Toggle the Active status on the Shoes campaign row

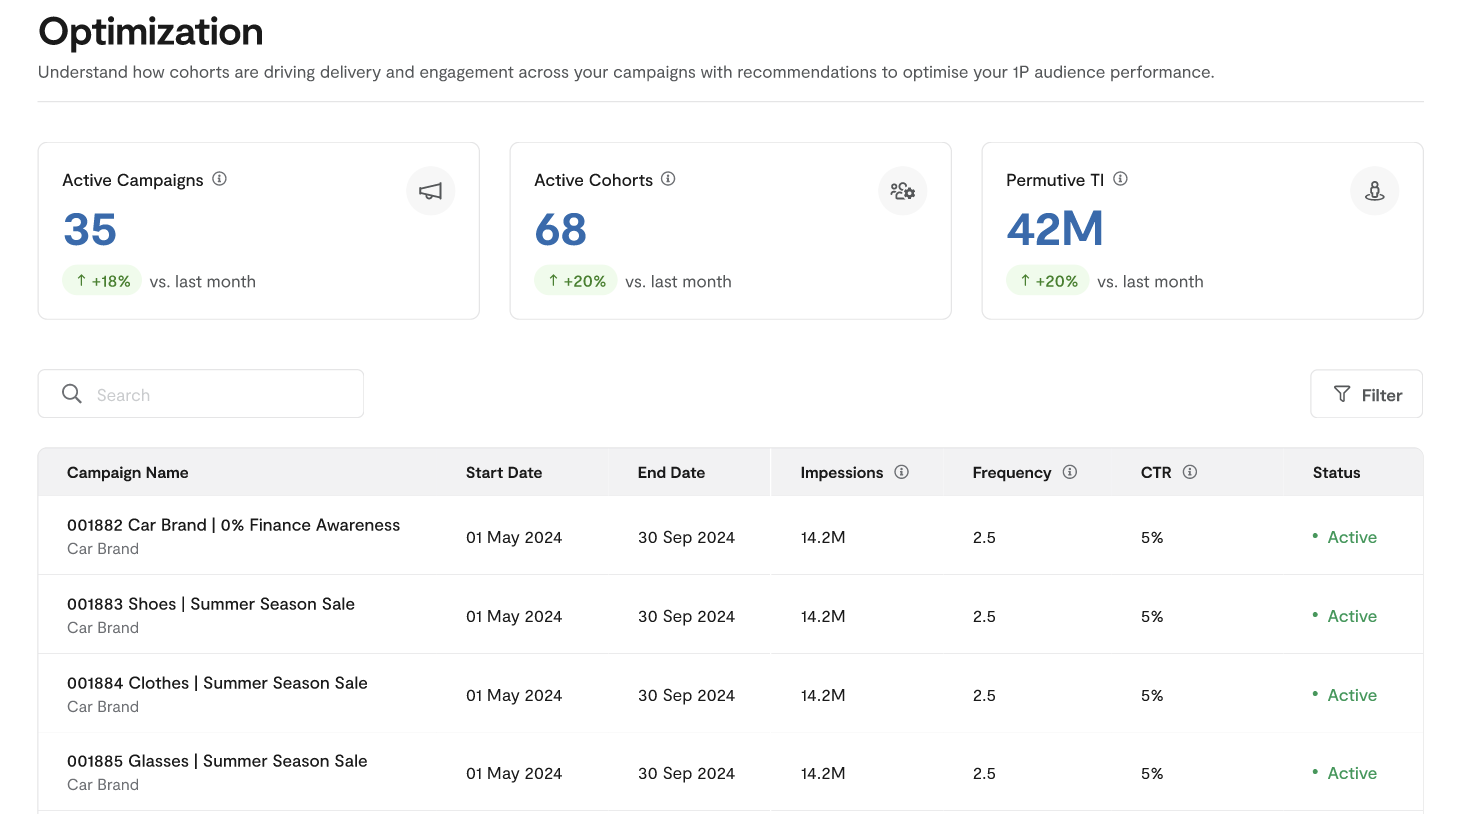pos(1352,616)
